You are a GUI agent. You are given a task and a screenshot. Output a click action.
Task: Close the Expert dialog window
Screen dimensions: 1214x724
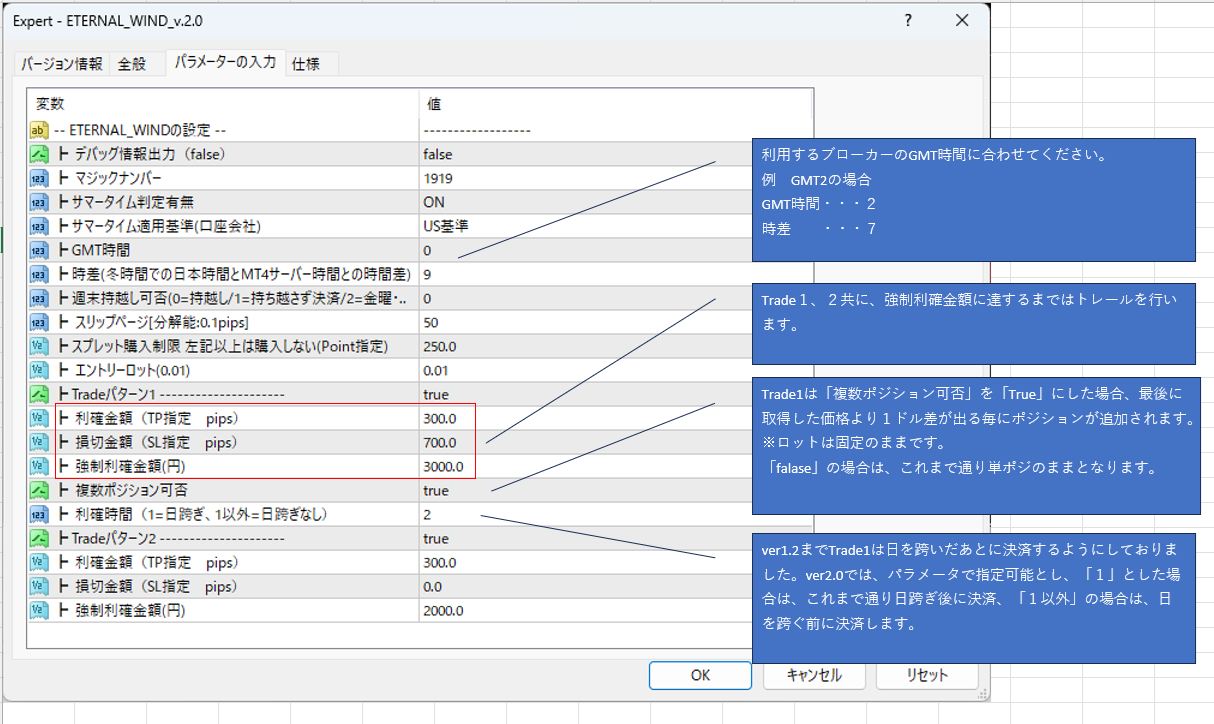962,20
